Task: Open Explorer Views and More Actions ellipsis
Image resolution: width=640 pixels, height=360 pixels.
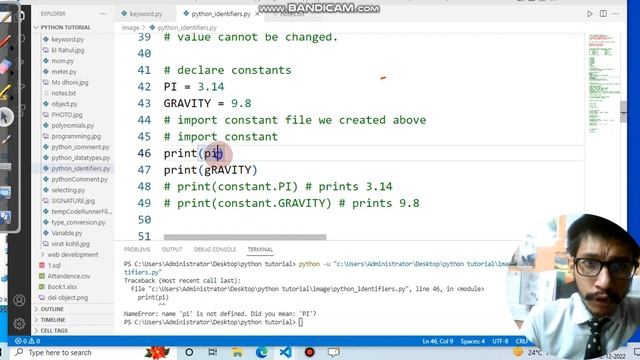Action: point(103,13)
